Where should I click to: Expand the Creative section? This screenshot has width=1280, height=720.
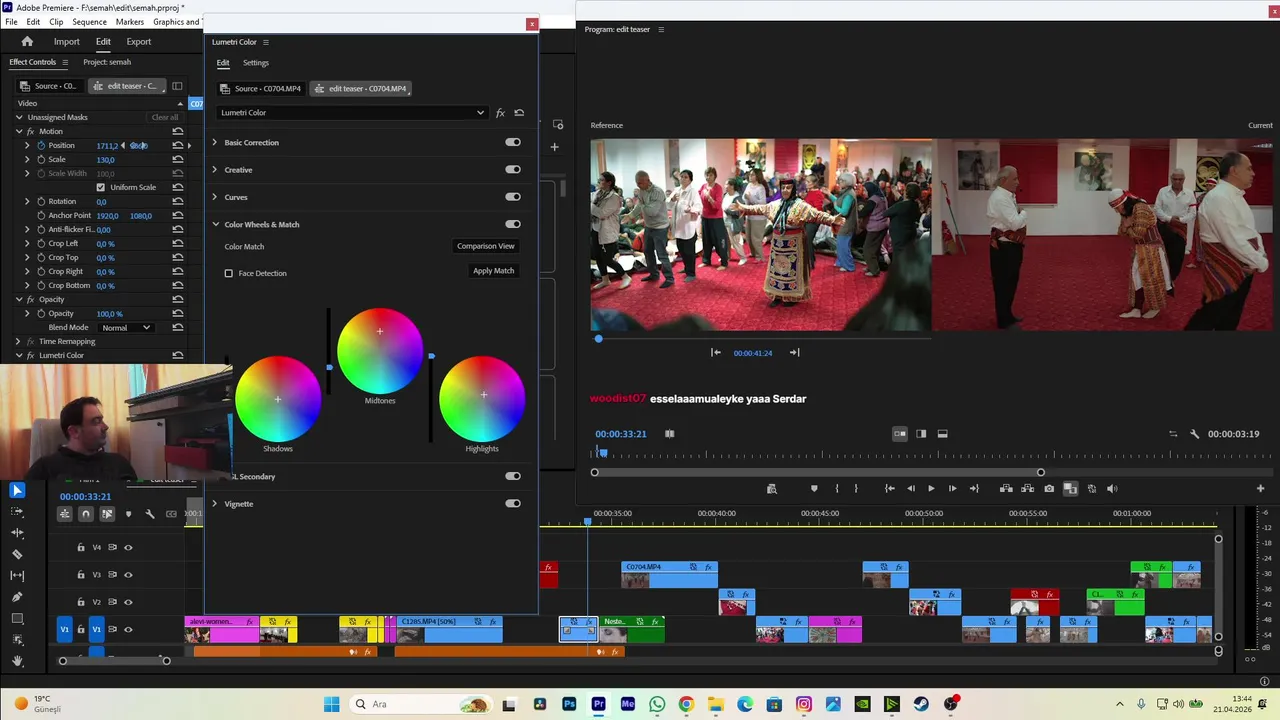[214, 170]
